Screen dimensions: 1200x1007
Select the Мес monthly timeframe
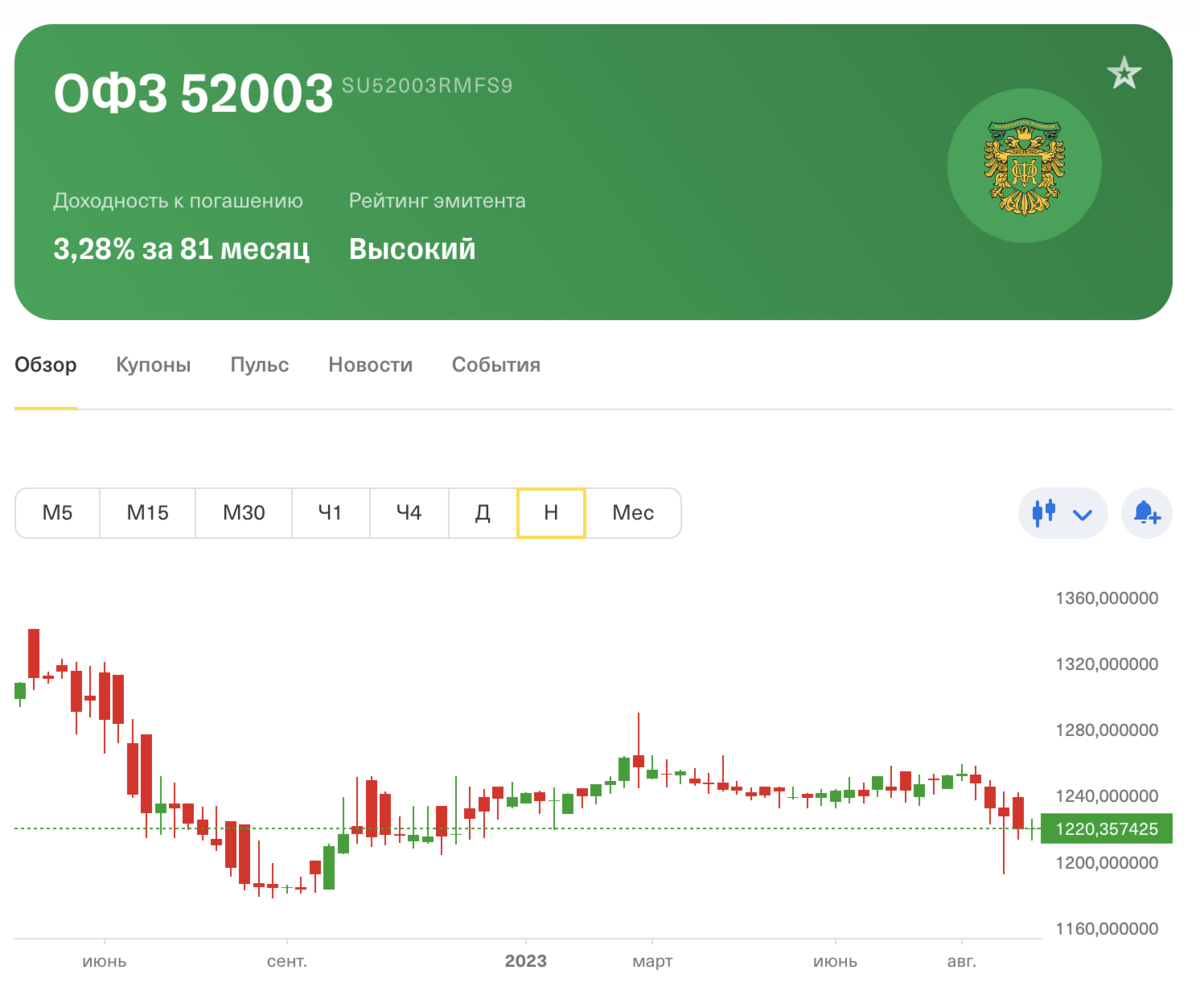click(x=633, y=513)
